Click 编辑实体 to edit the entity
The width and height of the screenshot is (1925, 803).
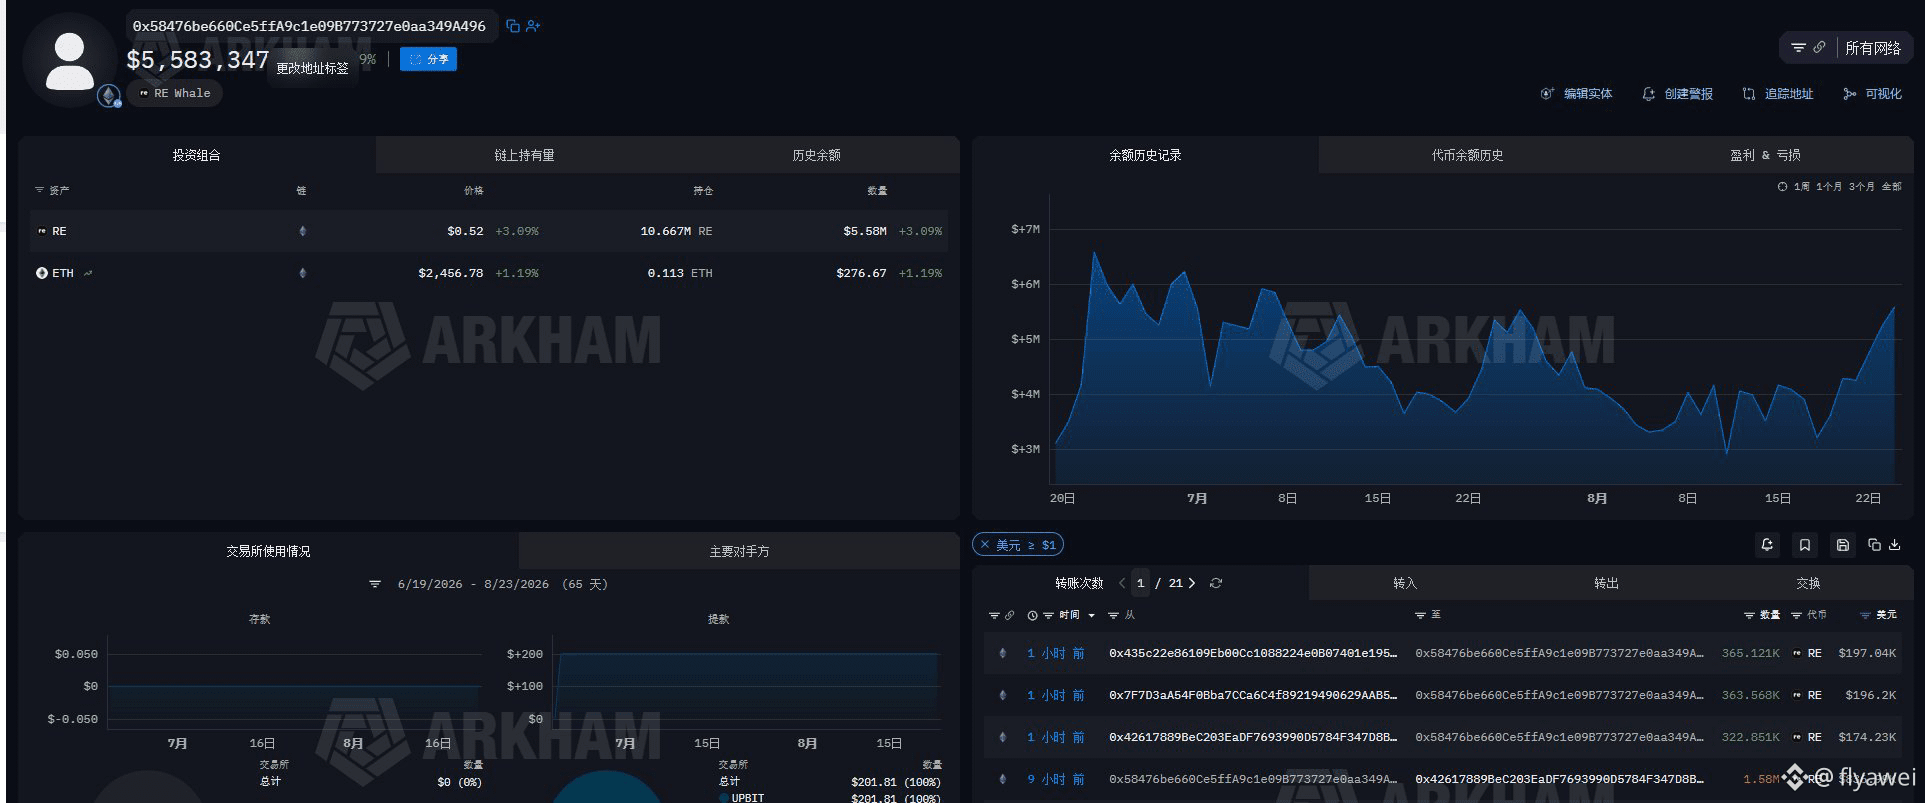[x=1577, y=94]
